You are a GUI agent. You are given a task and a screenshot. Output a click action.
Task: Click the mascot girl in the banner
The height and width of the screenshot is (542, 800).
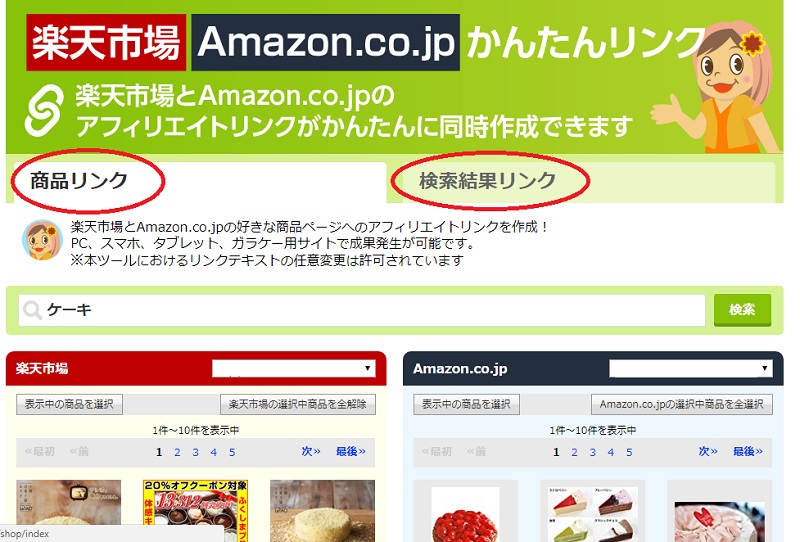pyautogui.click(x=719, y=86)
